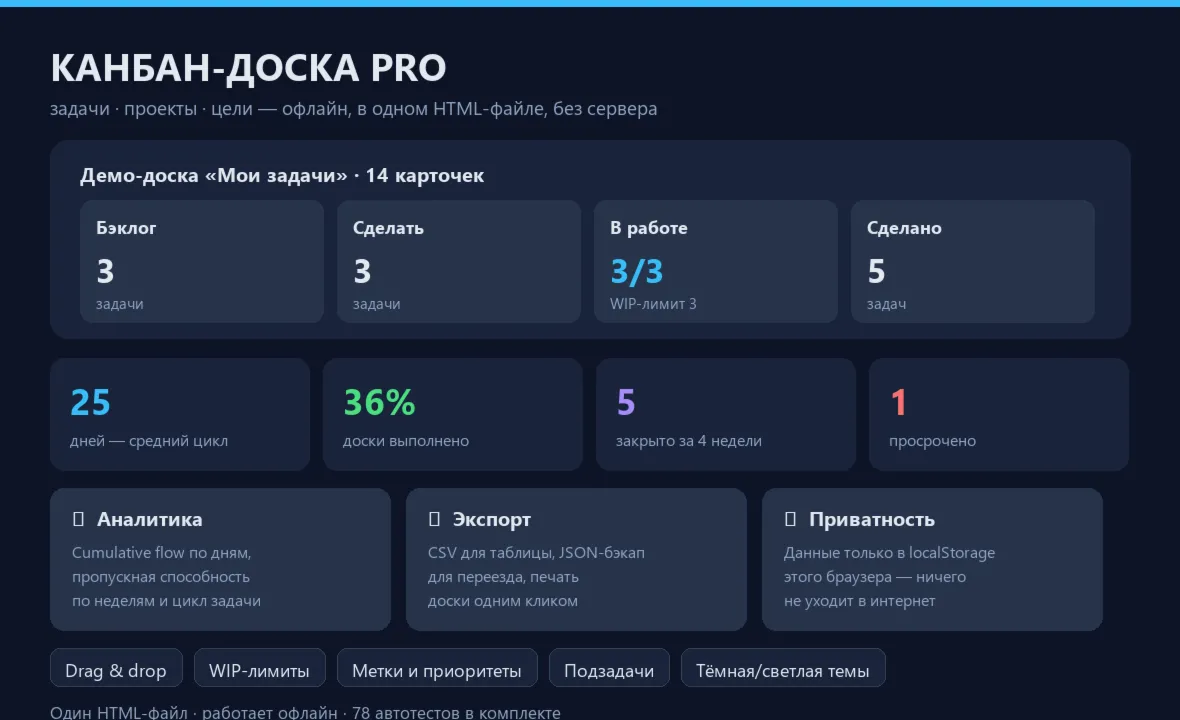Screen dimensions: 1180x720
Task: Open the Сделано column heading
Action: (x=904, y=228)
